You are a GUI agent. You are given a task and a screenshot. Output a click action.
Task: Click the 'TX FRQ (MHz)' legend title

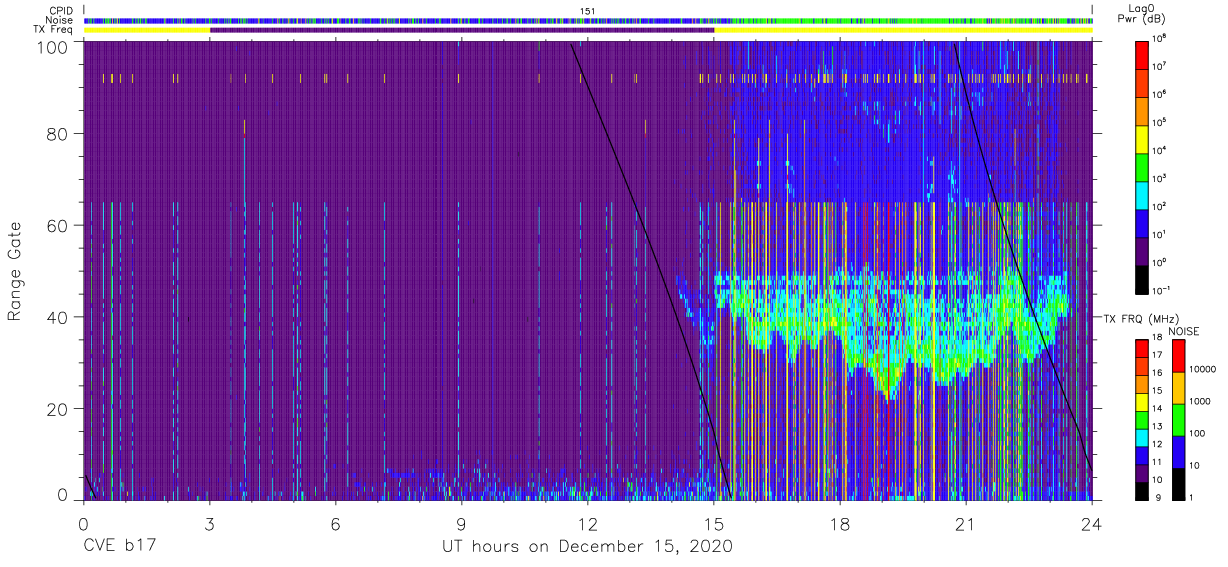(x=1140, y=318)
